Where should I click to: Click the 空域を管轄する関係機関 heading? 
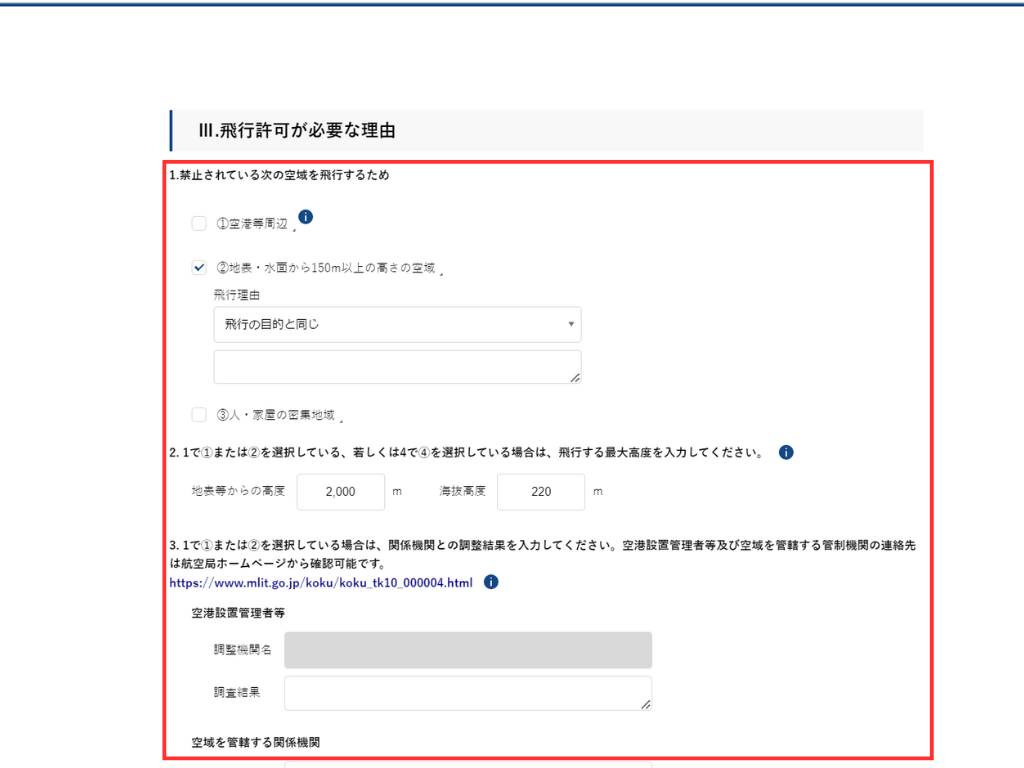point(257,743)
